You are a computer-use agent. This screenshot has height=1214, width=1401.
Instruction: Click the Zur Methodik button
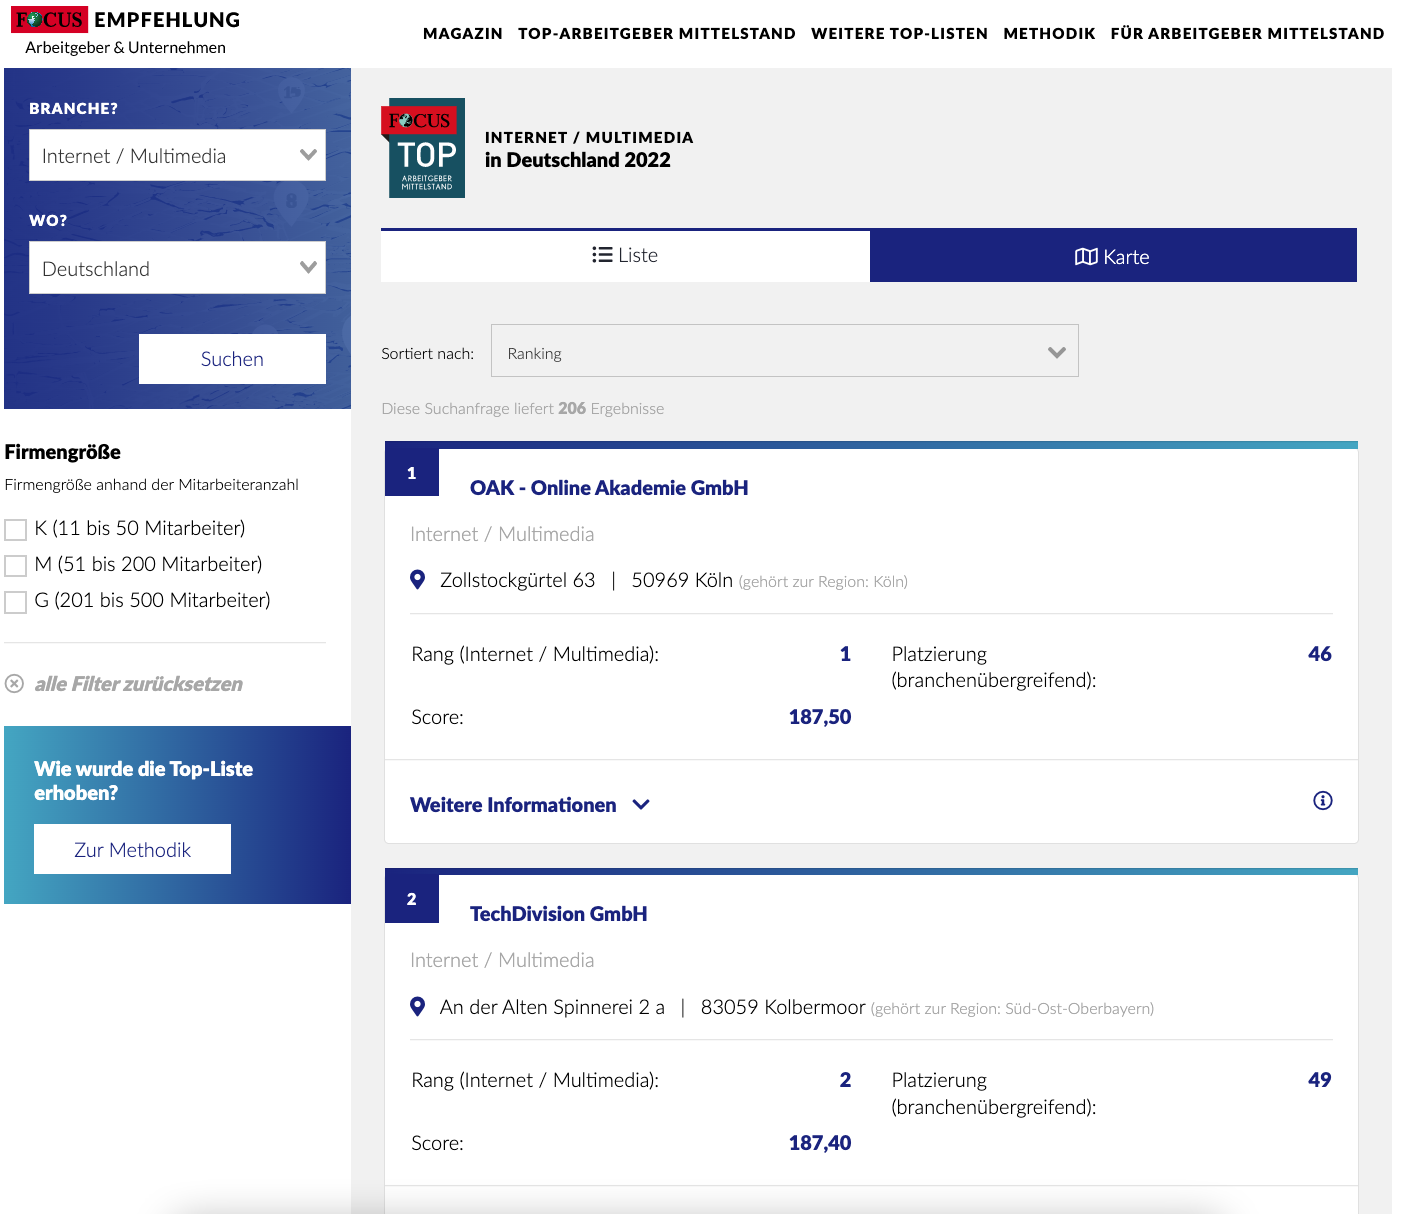coord(132,849)
